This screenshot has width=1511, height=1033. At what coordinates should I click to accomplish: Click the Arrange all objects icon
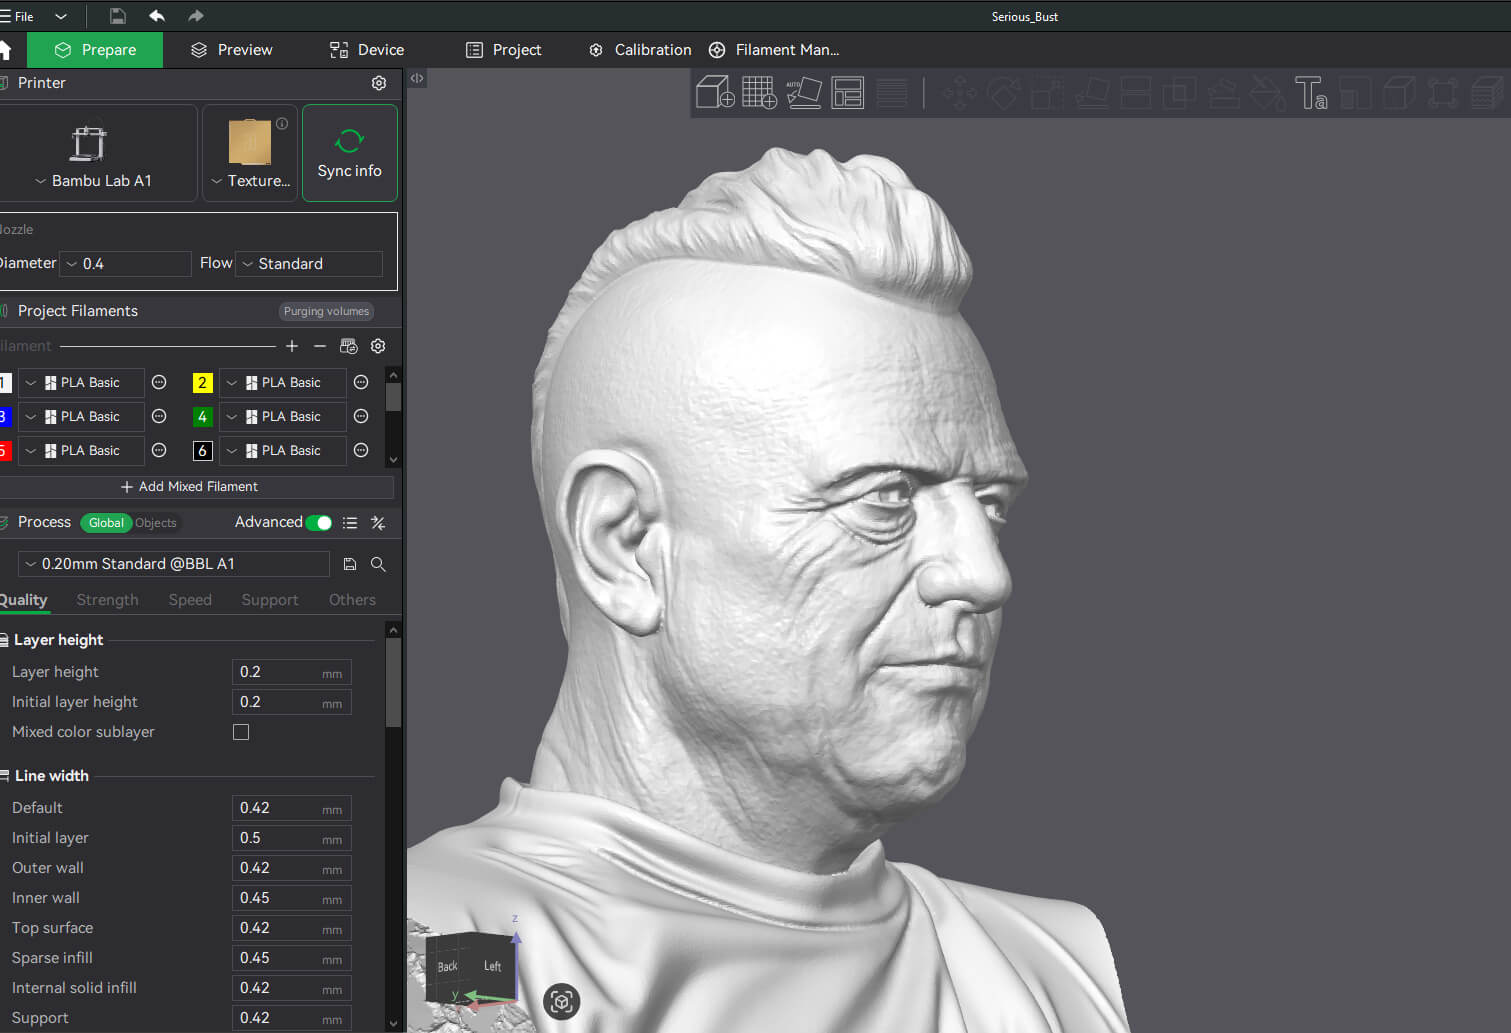point(847,92)
